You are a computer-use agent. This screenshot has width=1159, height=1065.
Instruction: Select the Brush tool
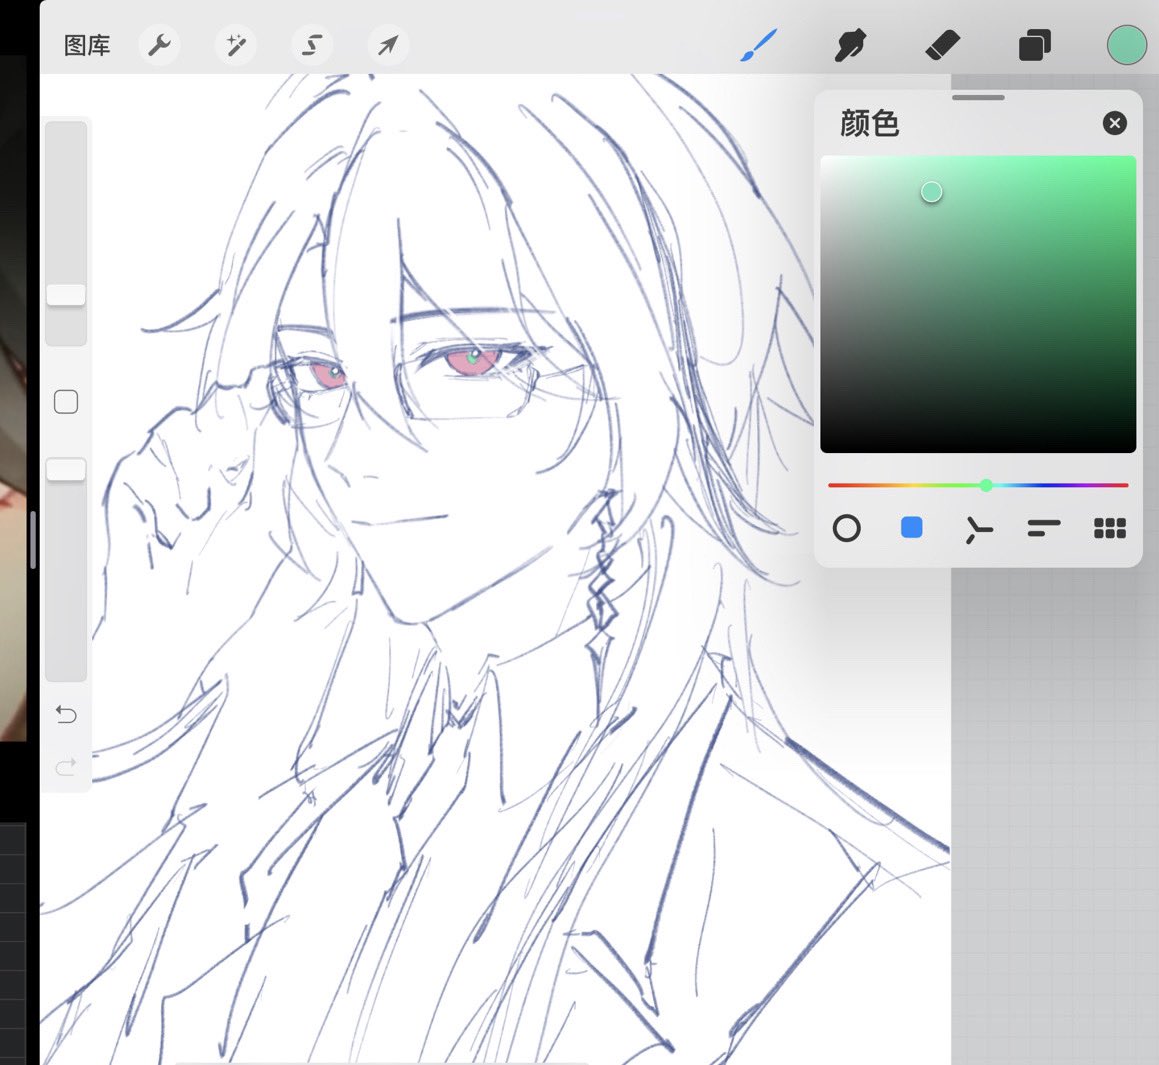759,45
